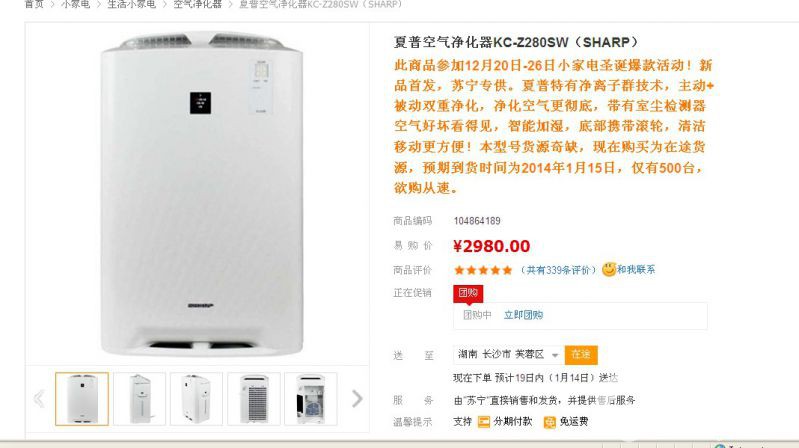Open the 立即团购 group buy link
The image size is (799, 448).
[x=523, y=315]
